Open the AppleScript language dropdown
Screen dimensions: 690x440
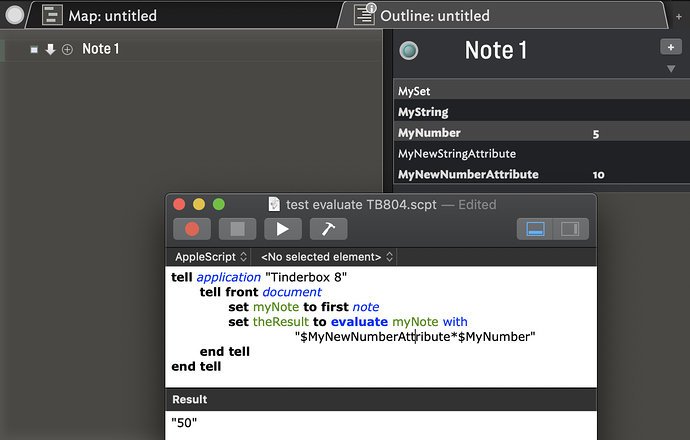211,257
